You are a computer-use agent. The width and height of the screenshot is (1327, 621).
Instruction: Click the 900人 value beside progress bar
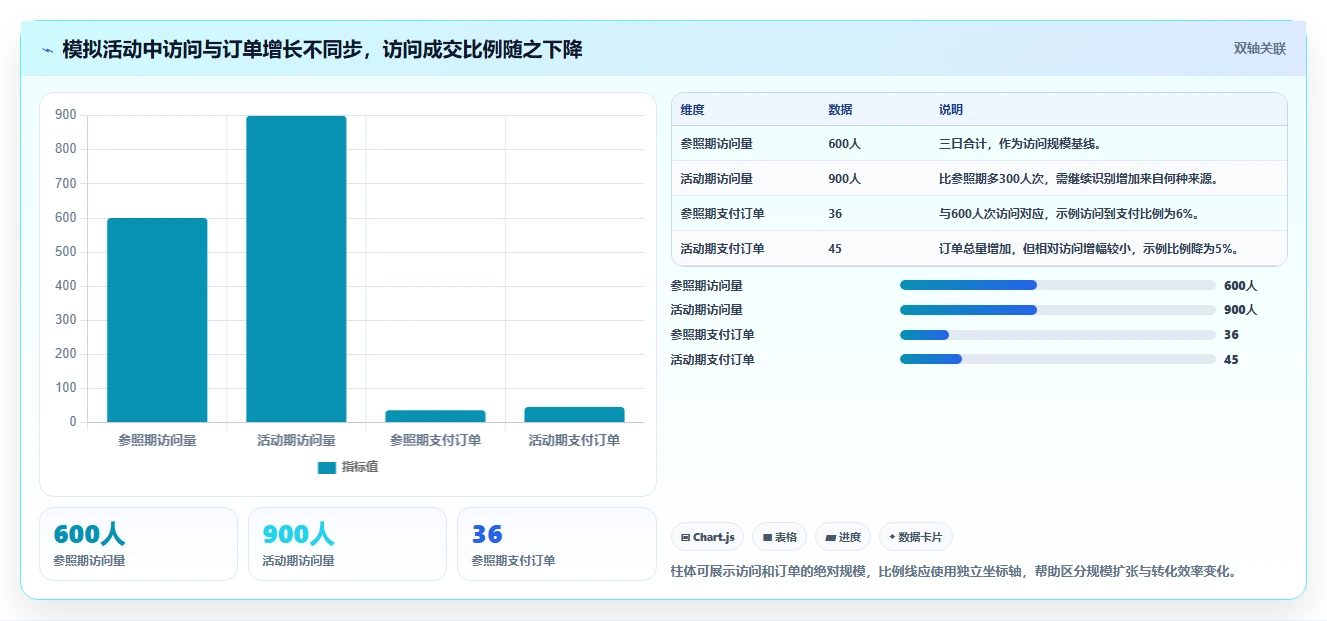click(x=1240, y=310)
